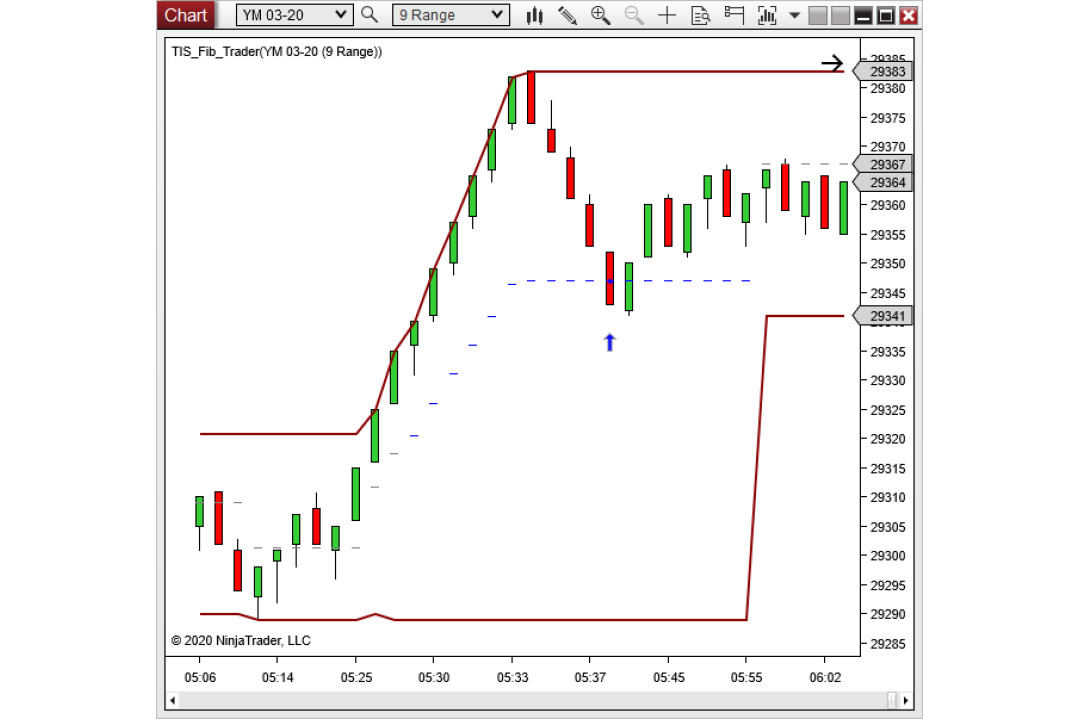Click the 29383 price marker

tap(884, 72)
